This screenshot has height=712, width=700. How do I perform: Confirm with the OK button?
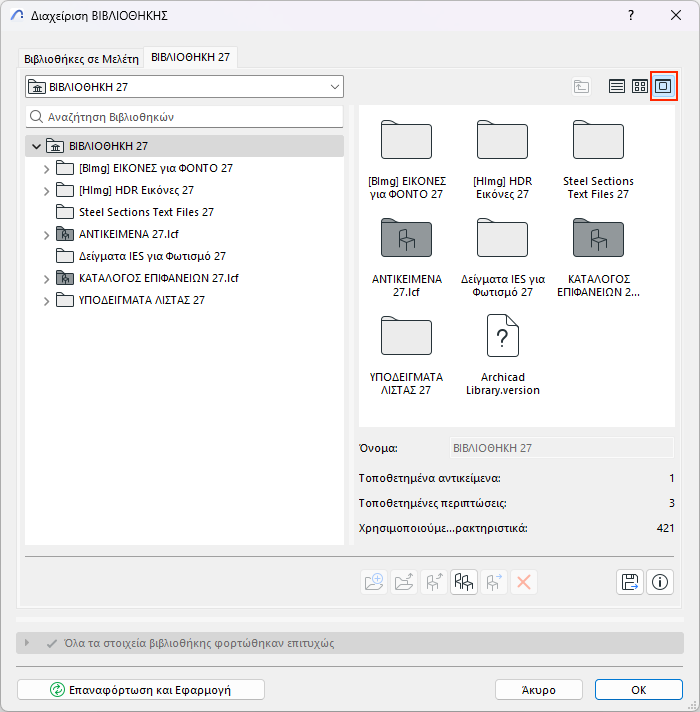tap(639, 690)
